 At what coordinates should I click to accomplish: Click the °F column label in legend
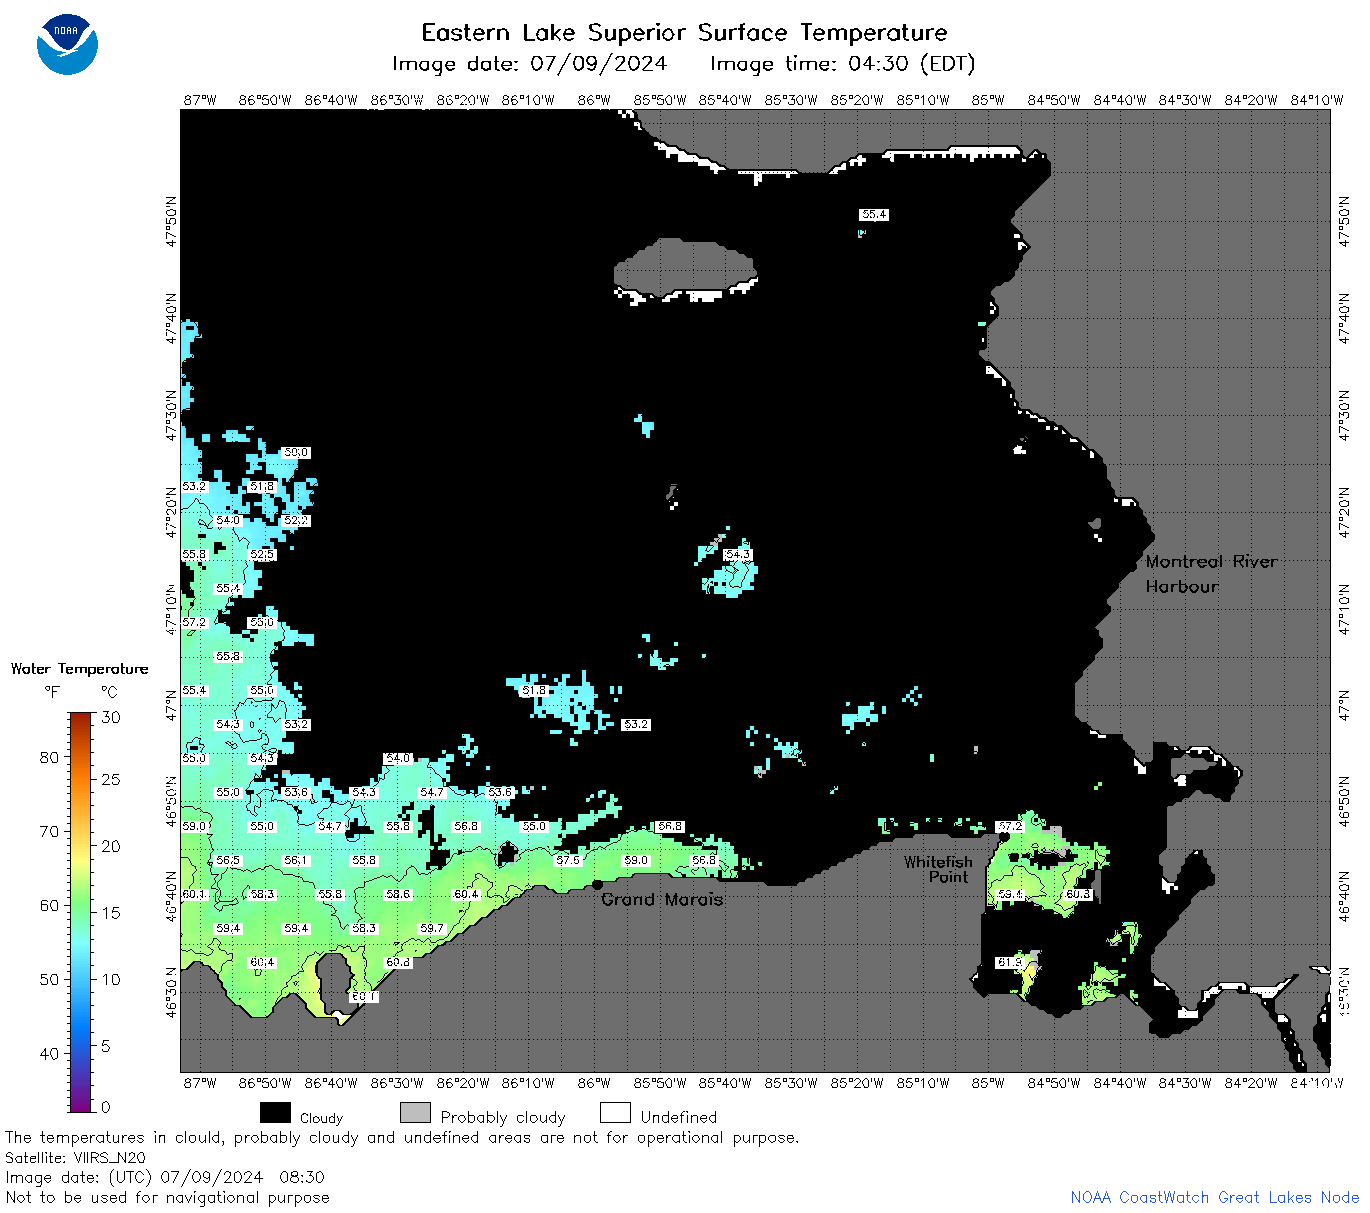(x=52, y=692)
